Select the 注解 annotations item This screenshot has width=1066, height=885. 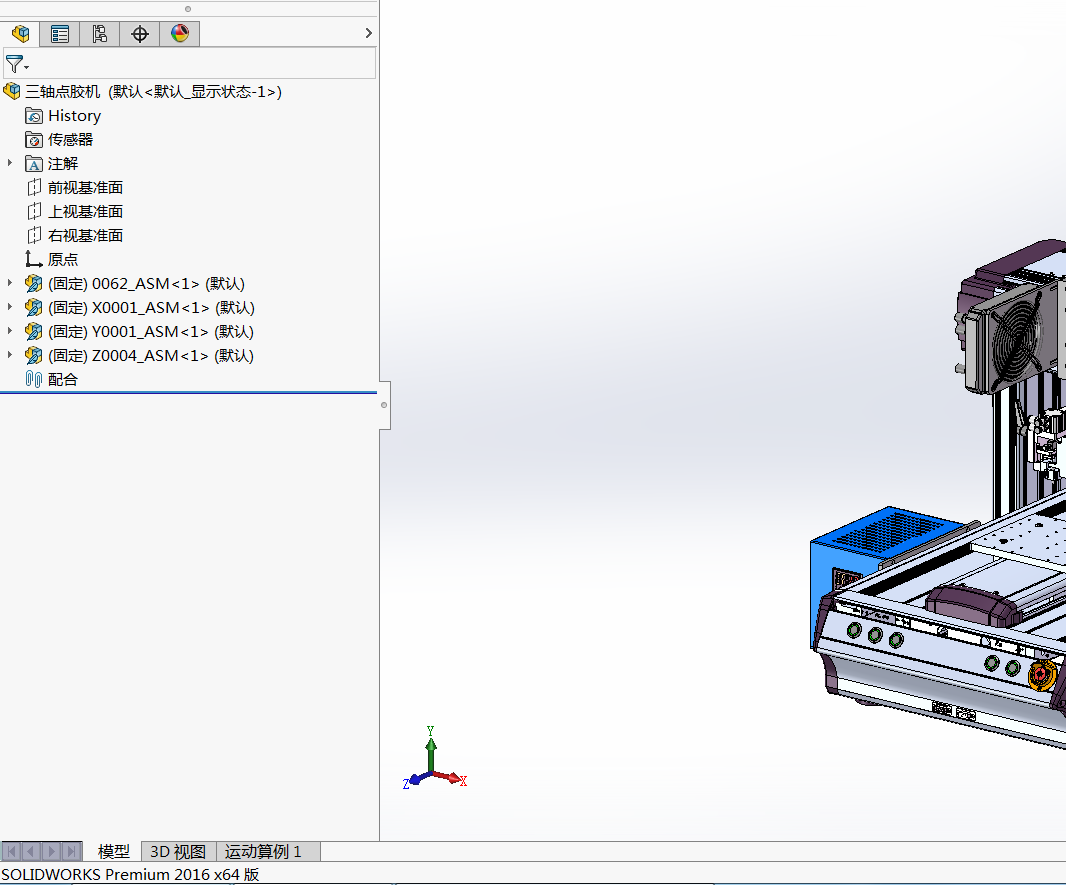63,164
